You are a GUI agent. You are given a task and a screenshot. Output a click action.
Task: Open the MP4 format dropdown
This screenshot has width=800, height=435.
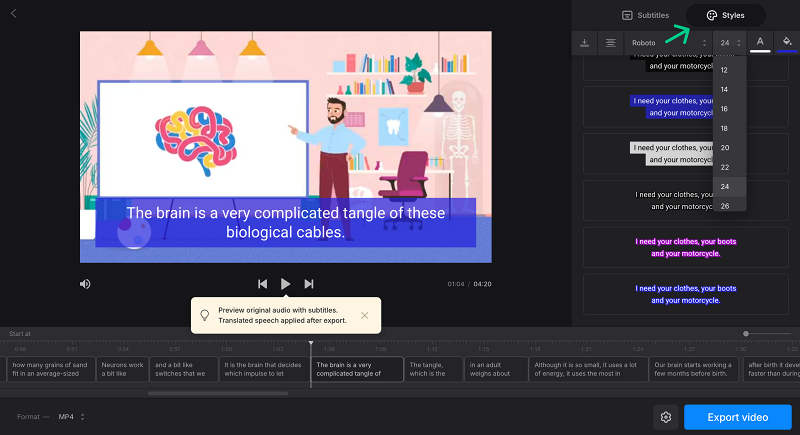click(x=71, y=417)
